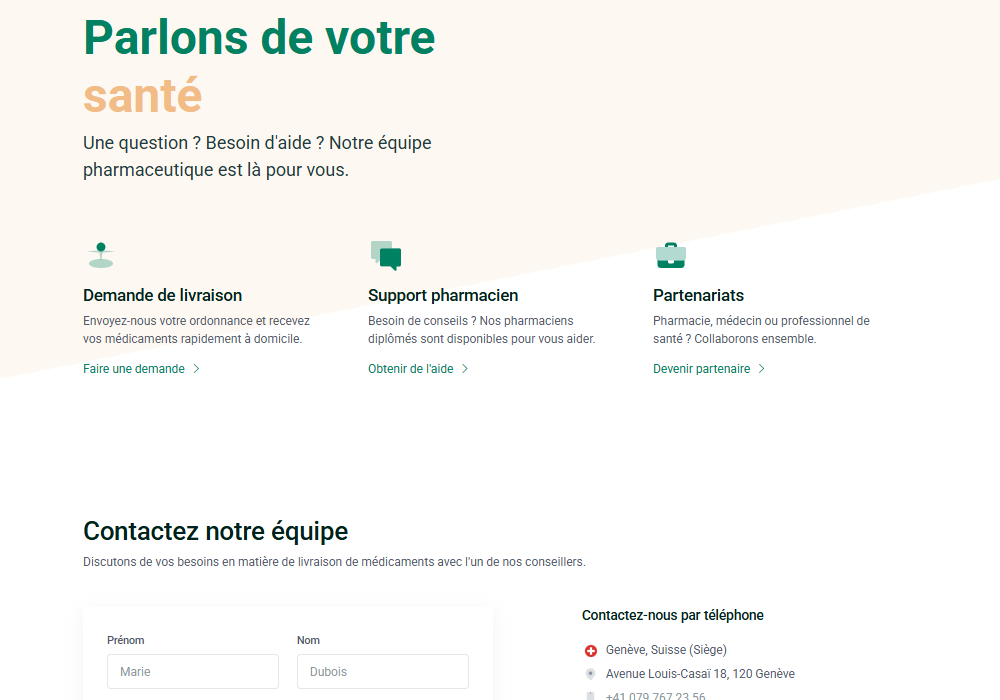Click the delivery location pin icon
This screenshot has width=1000, height=700.
[100, 255]
